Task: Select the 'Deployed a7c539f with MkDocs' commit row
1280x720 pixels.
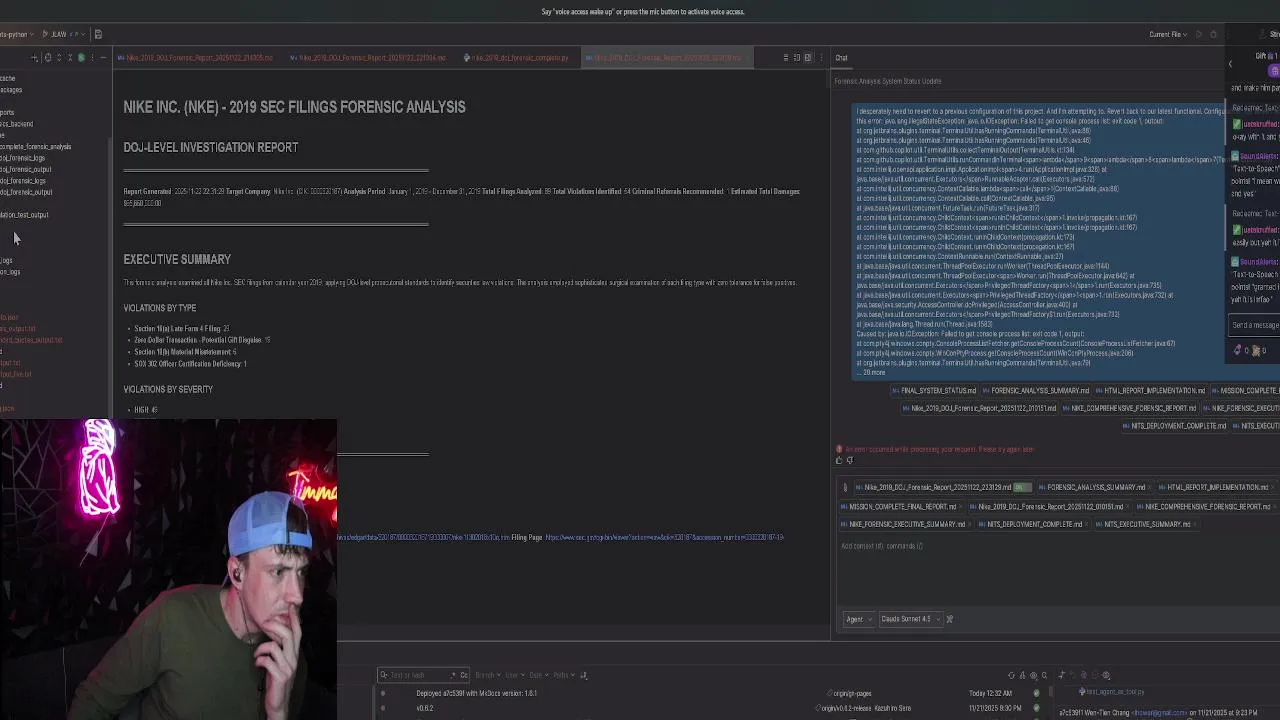Action: (x=476, y=693)
